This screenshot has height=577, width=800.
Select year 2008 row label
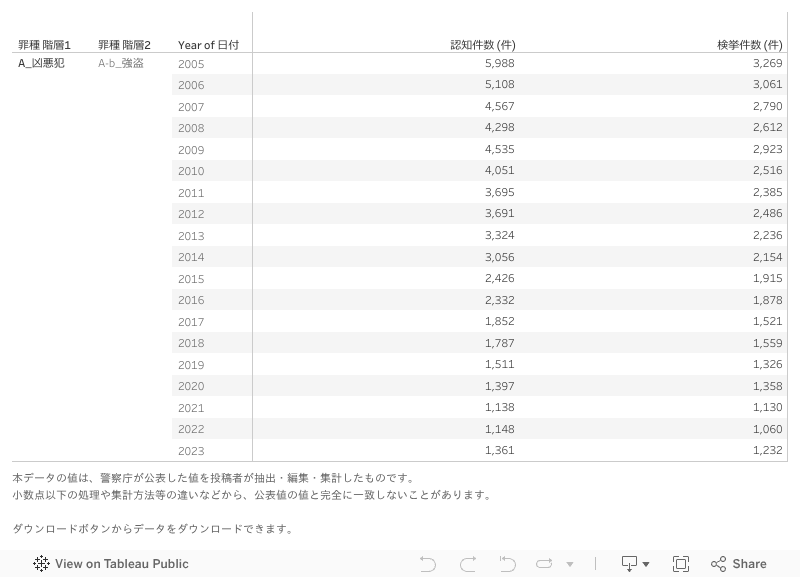pyautogui.click(x=191, y=128)
